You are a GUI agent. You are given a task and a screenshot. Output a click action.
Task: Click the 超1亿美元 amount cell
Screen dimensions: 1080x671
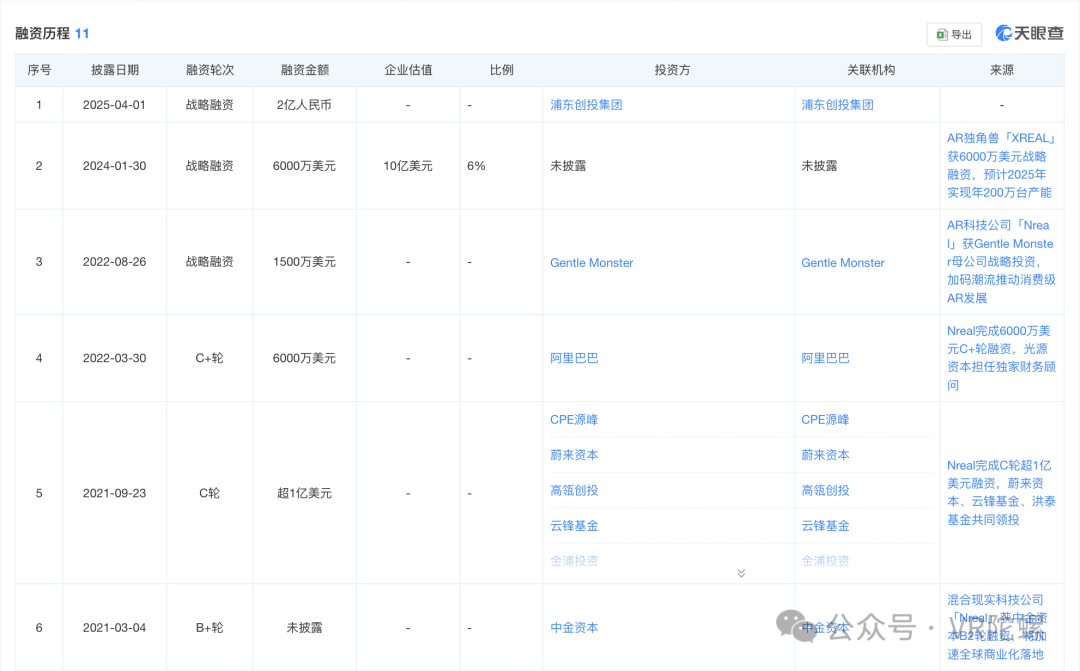coord(304,493)
